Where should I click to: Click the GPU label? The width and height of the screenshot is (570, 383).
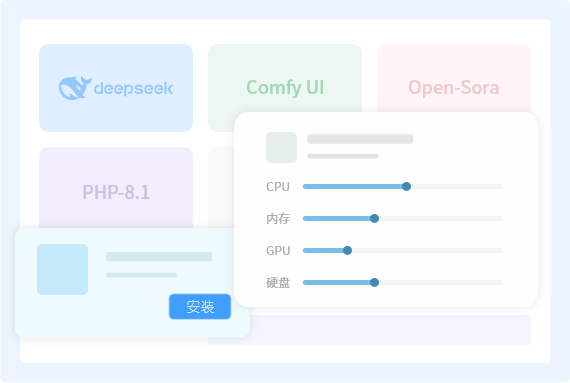tap(278, 251)
